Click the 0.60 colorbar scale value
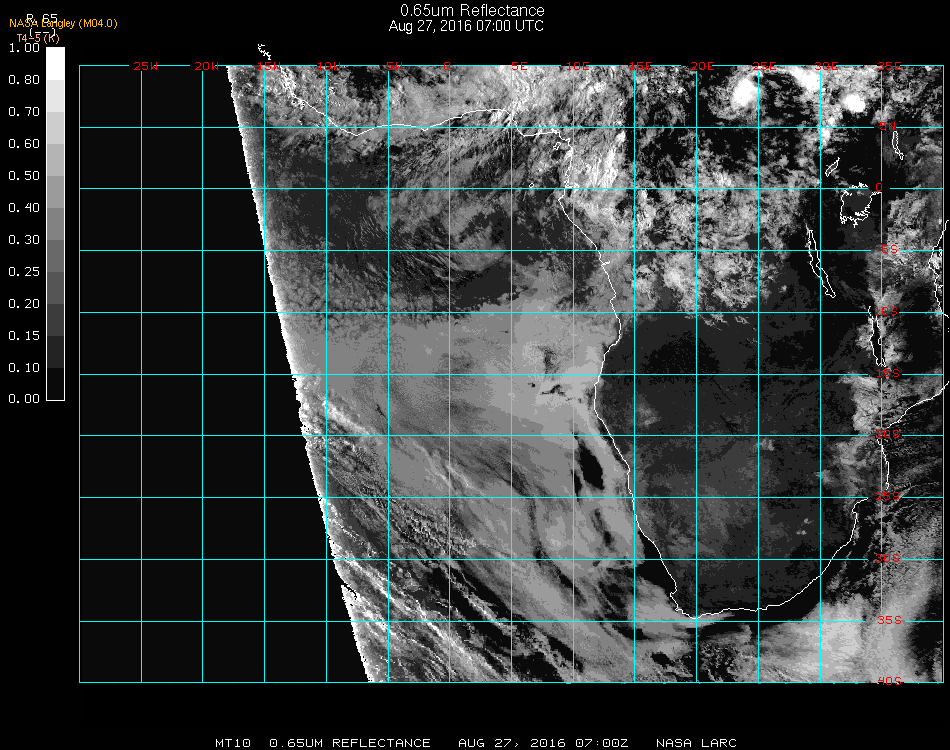 tap(24, 144)
